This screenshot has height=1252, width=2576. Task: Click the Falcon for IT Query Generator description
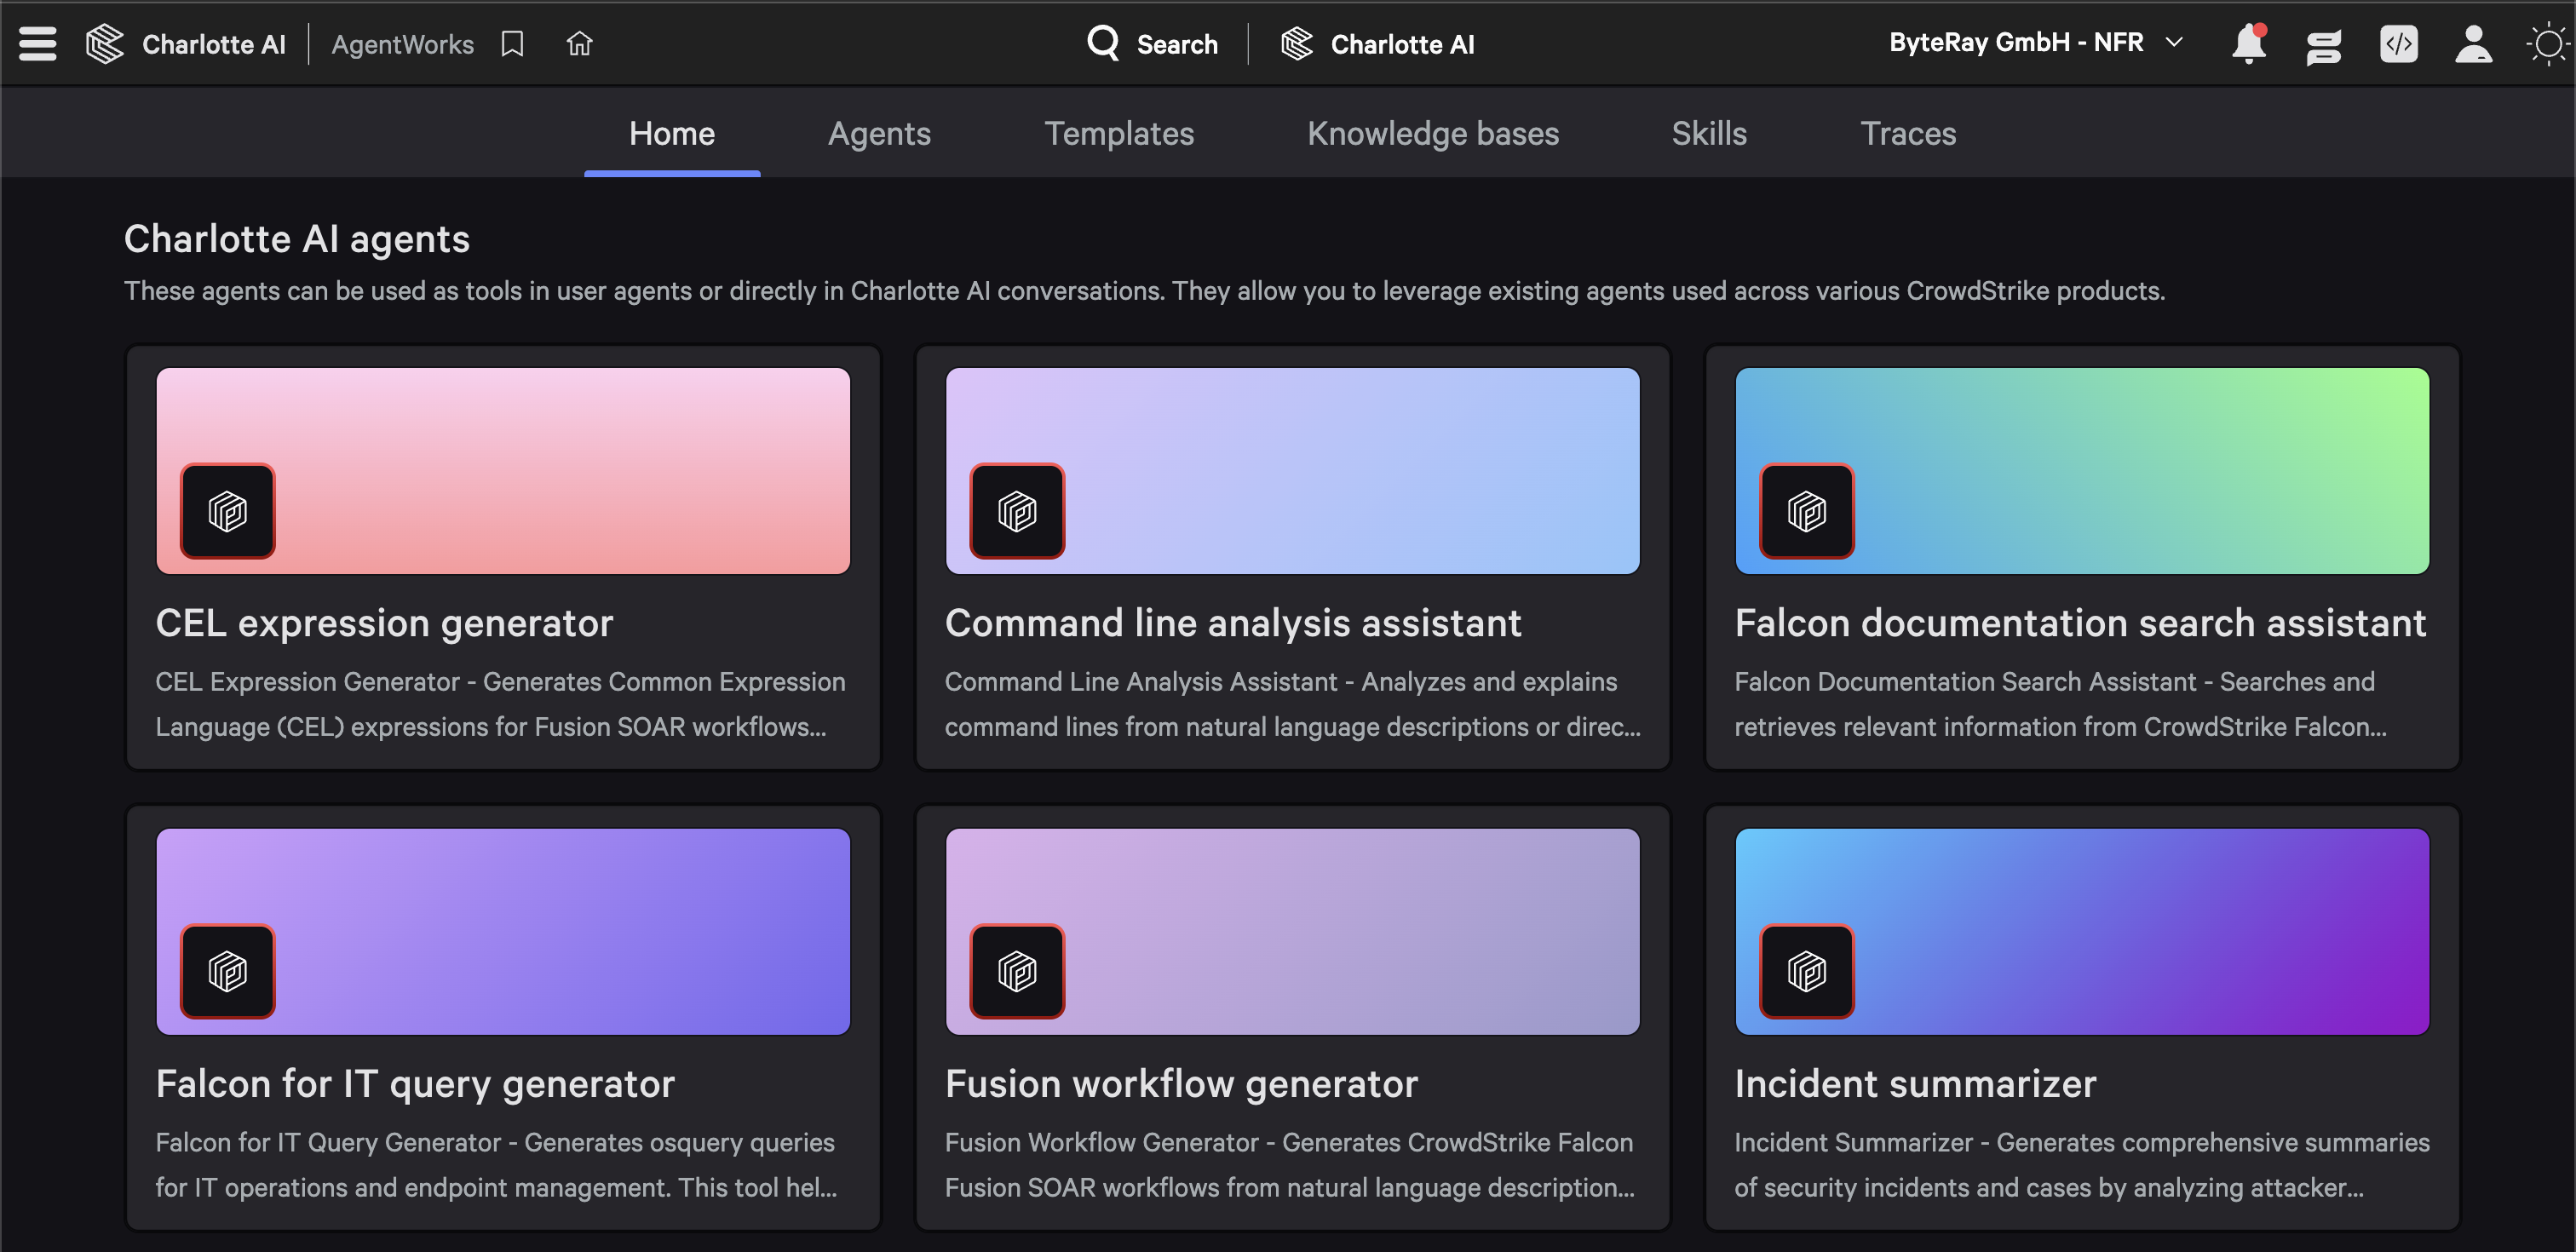496,1165
